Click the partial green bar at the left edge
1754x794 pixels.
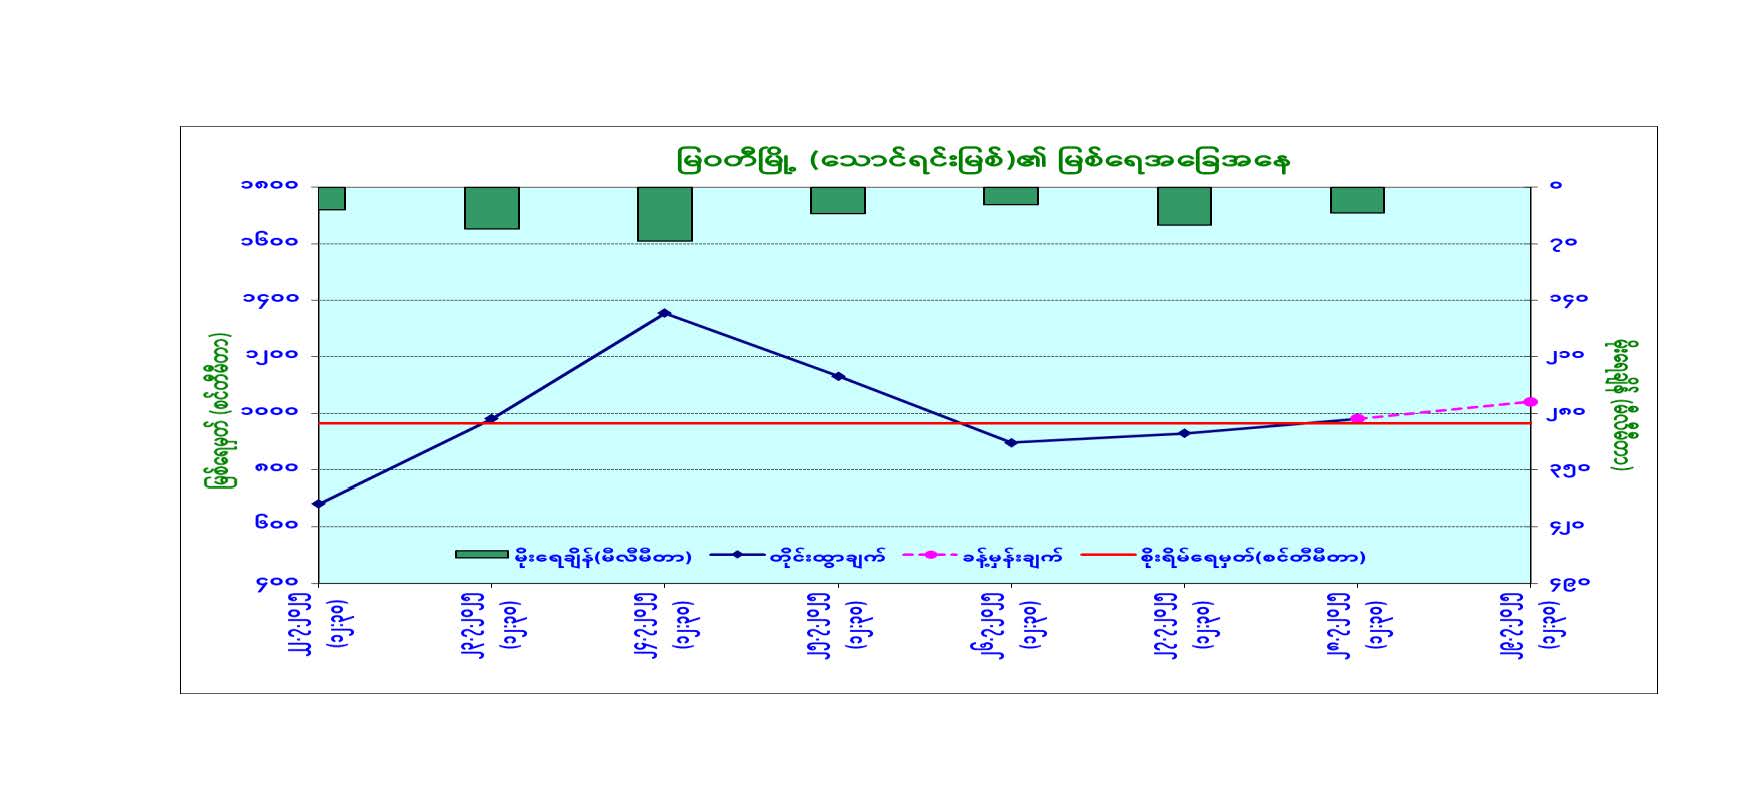(332, 198)
